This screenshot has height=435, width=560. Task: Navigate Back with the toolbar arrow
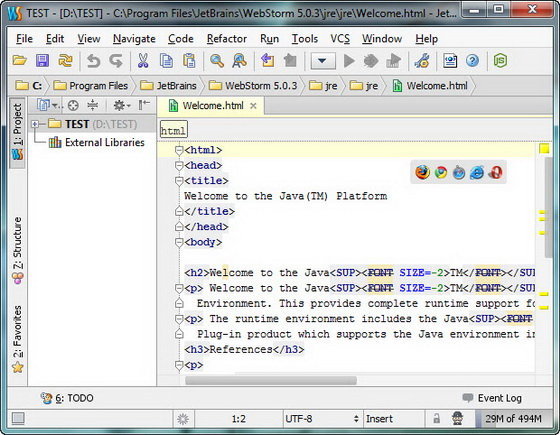(x=268, y=61)
